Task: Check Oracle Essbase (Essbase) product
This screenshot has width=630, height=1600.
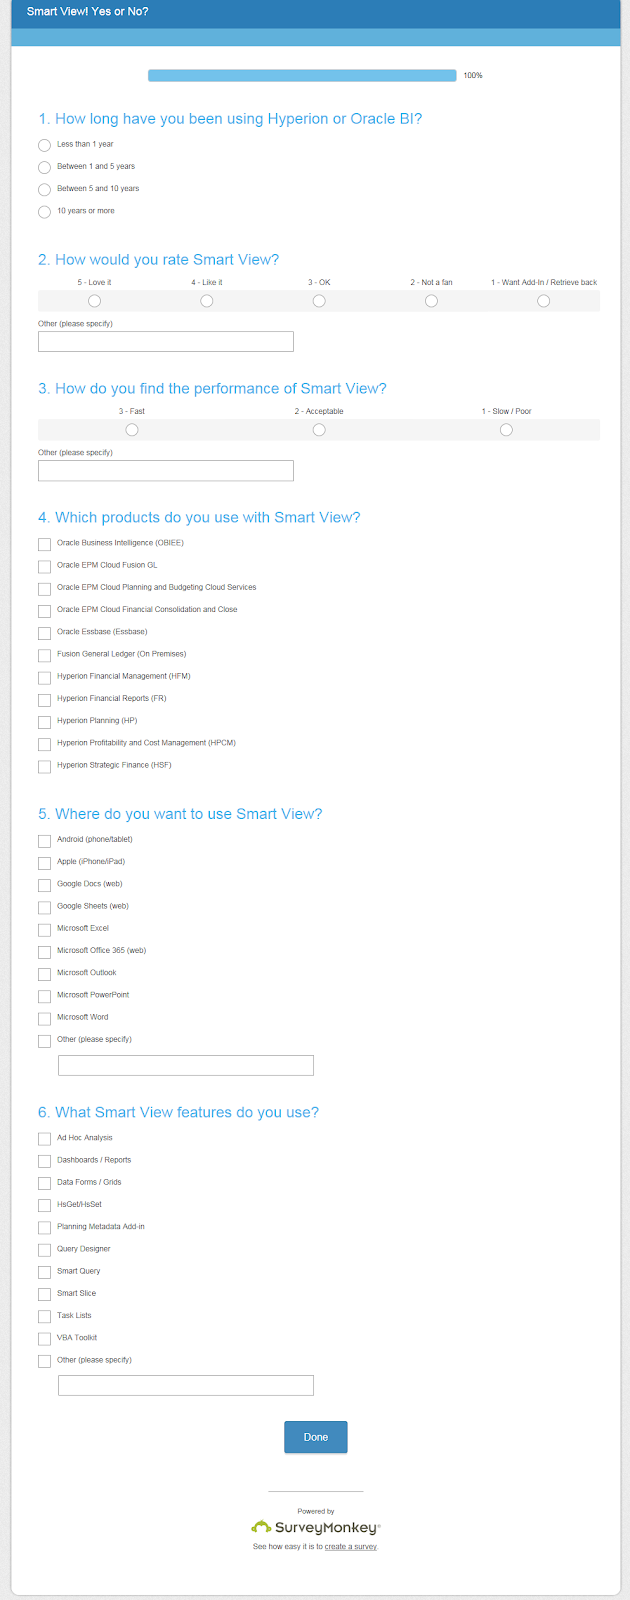Action: pos(44,633)
